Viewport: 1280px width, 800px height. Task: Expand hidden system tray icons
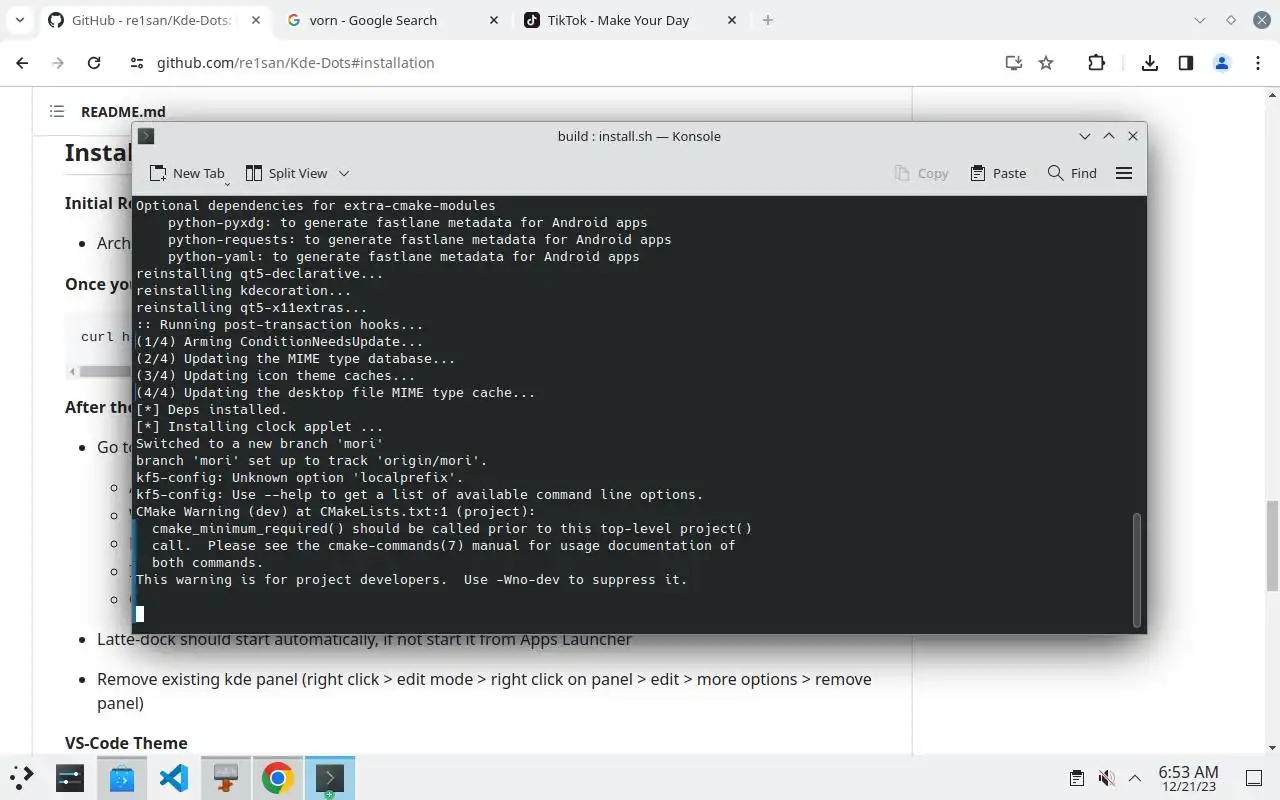pos(1135,778)
